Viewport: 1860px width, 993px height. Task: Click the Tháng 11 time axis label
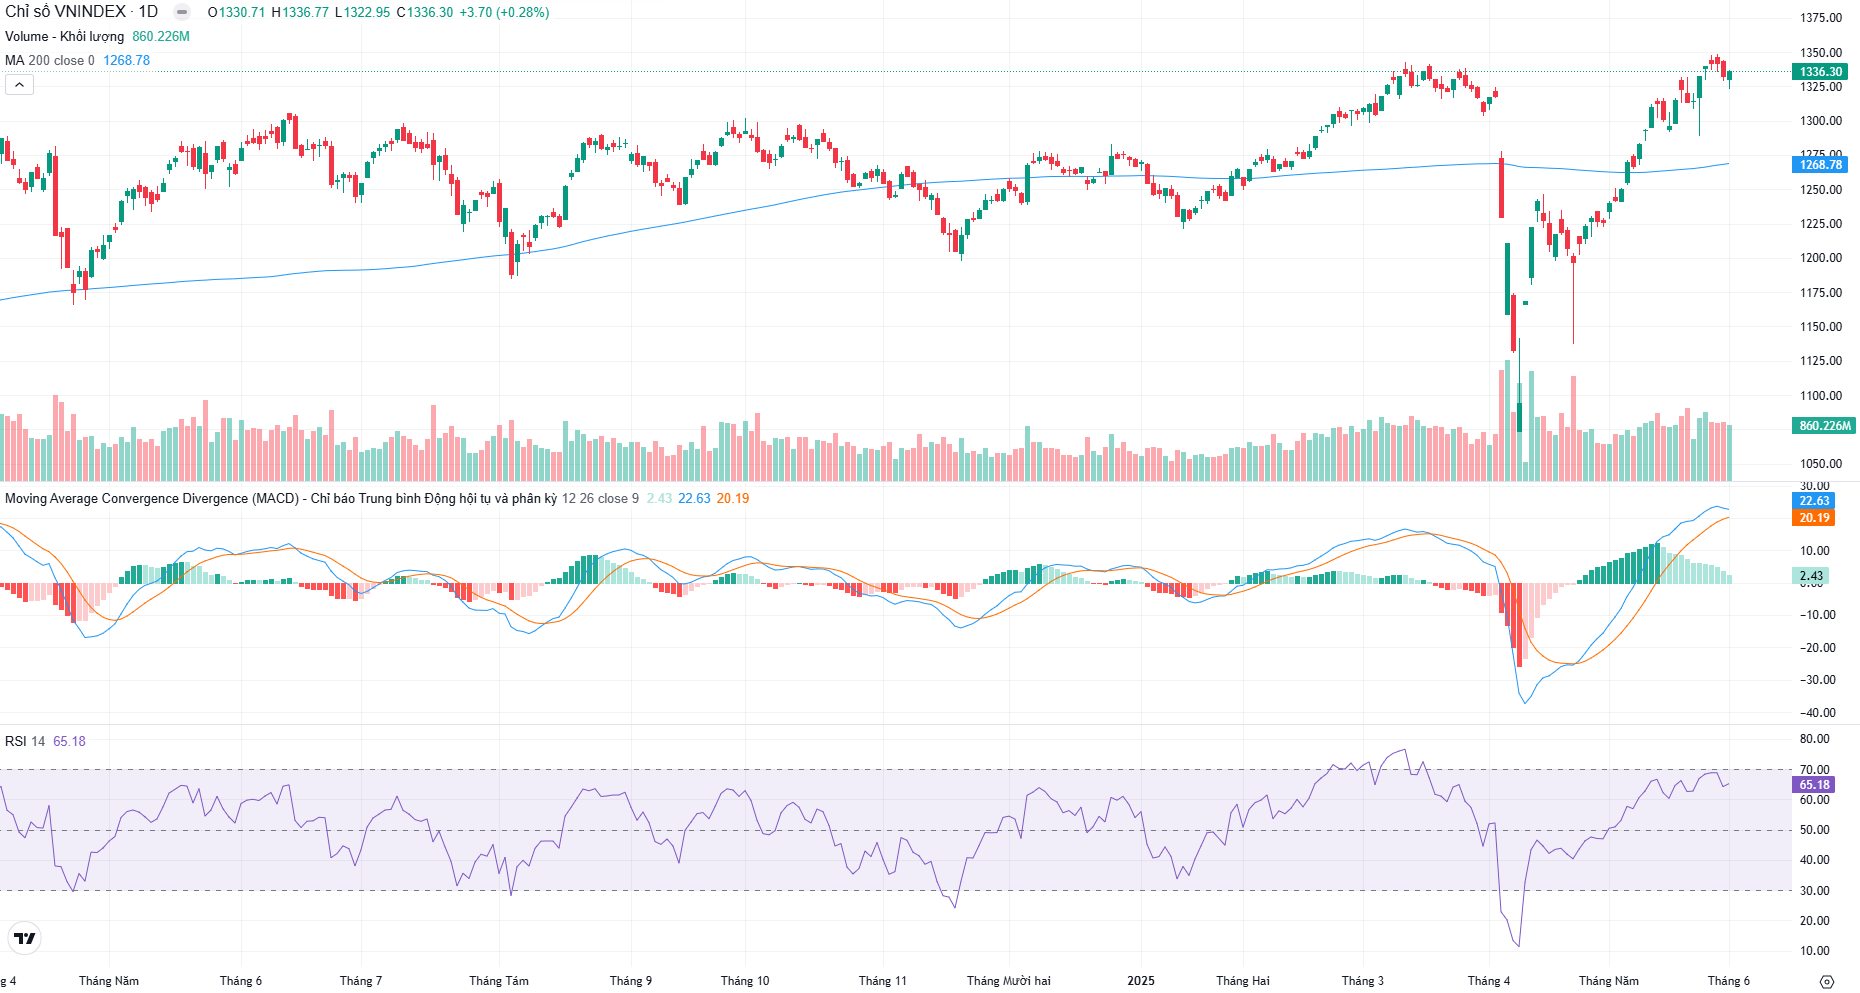(882, 981)
